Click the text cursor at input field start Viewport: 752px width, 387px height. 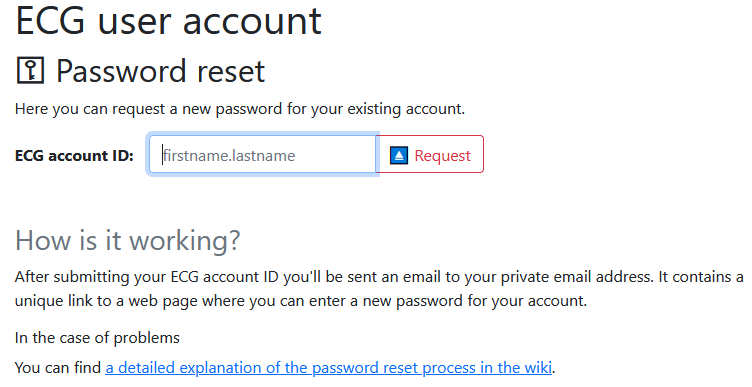pyautogui.click(x=163, y=155)
